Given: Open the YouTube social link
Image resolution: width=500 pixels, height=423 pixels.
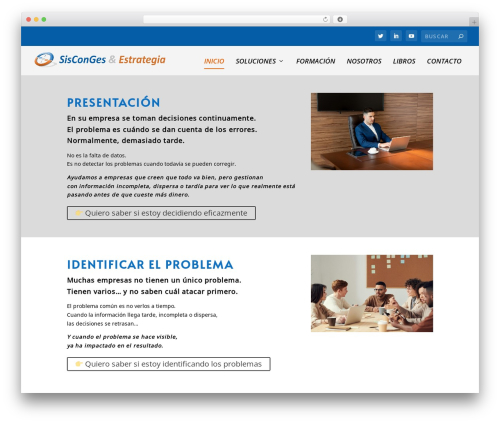Looking at the screenshot, I should [411, 36].
